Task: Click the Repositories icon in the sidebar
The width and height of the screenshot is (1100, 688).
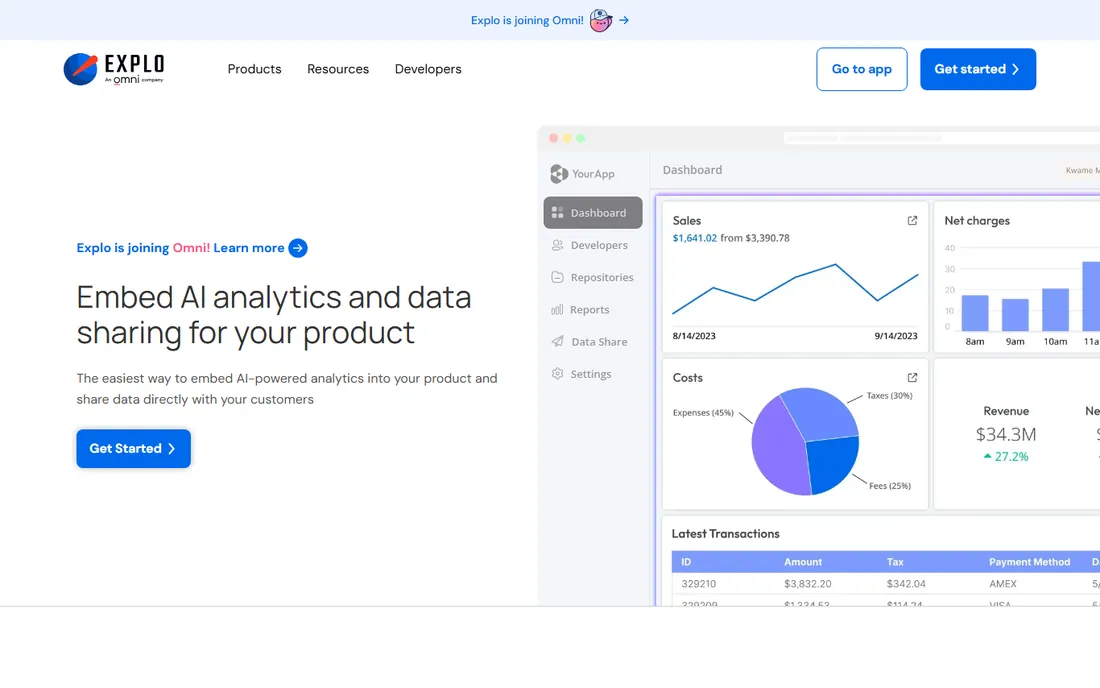Action: coord(558,277)
